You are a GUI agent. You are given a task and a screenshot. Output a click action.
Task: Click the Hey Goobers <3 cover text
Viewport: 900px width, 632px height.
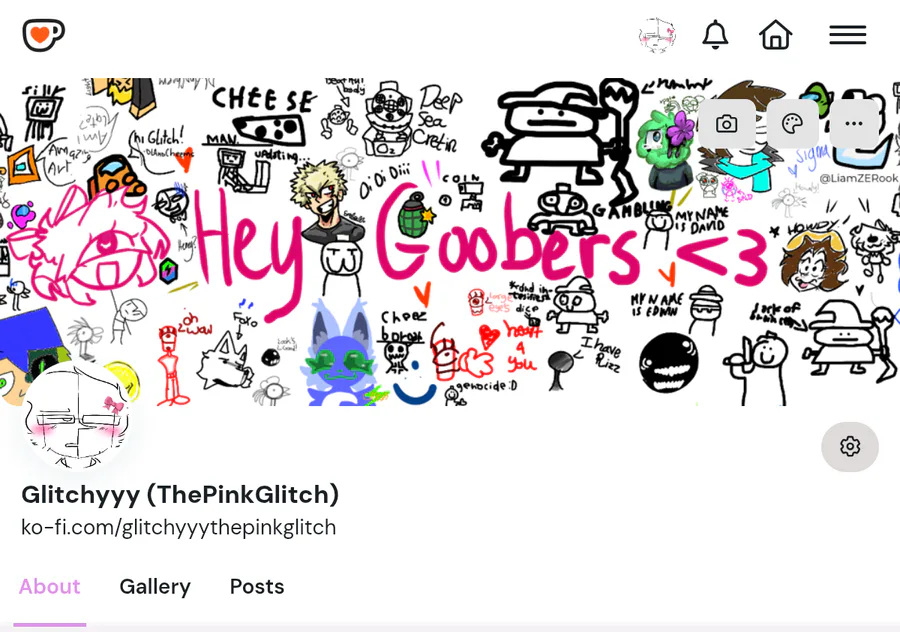(480, 242)
